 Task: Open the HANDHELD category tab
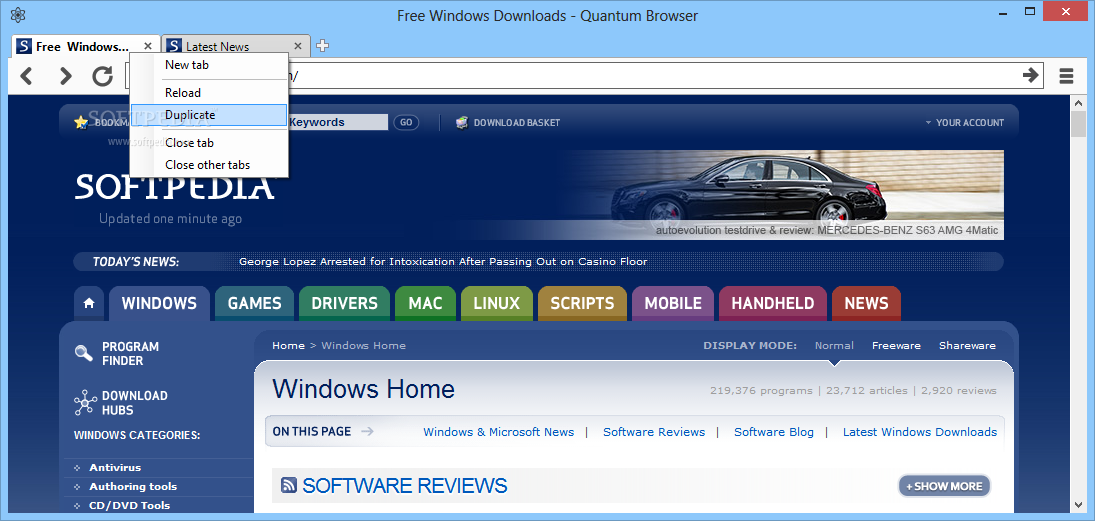pyautogui.click(x=772, y=303)
